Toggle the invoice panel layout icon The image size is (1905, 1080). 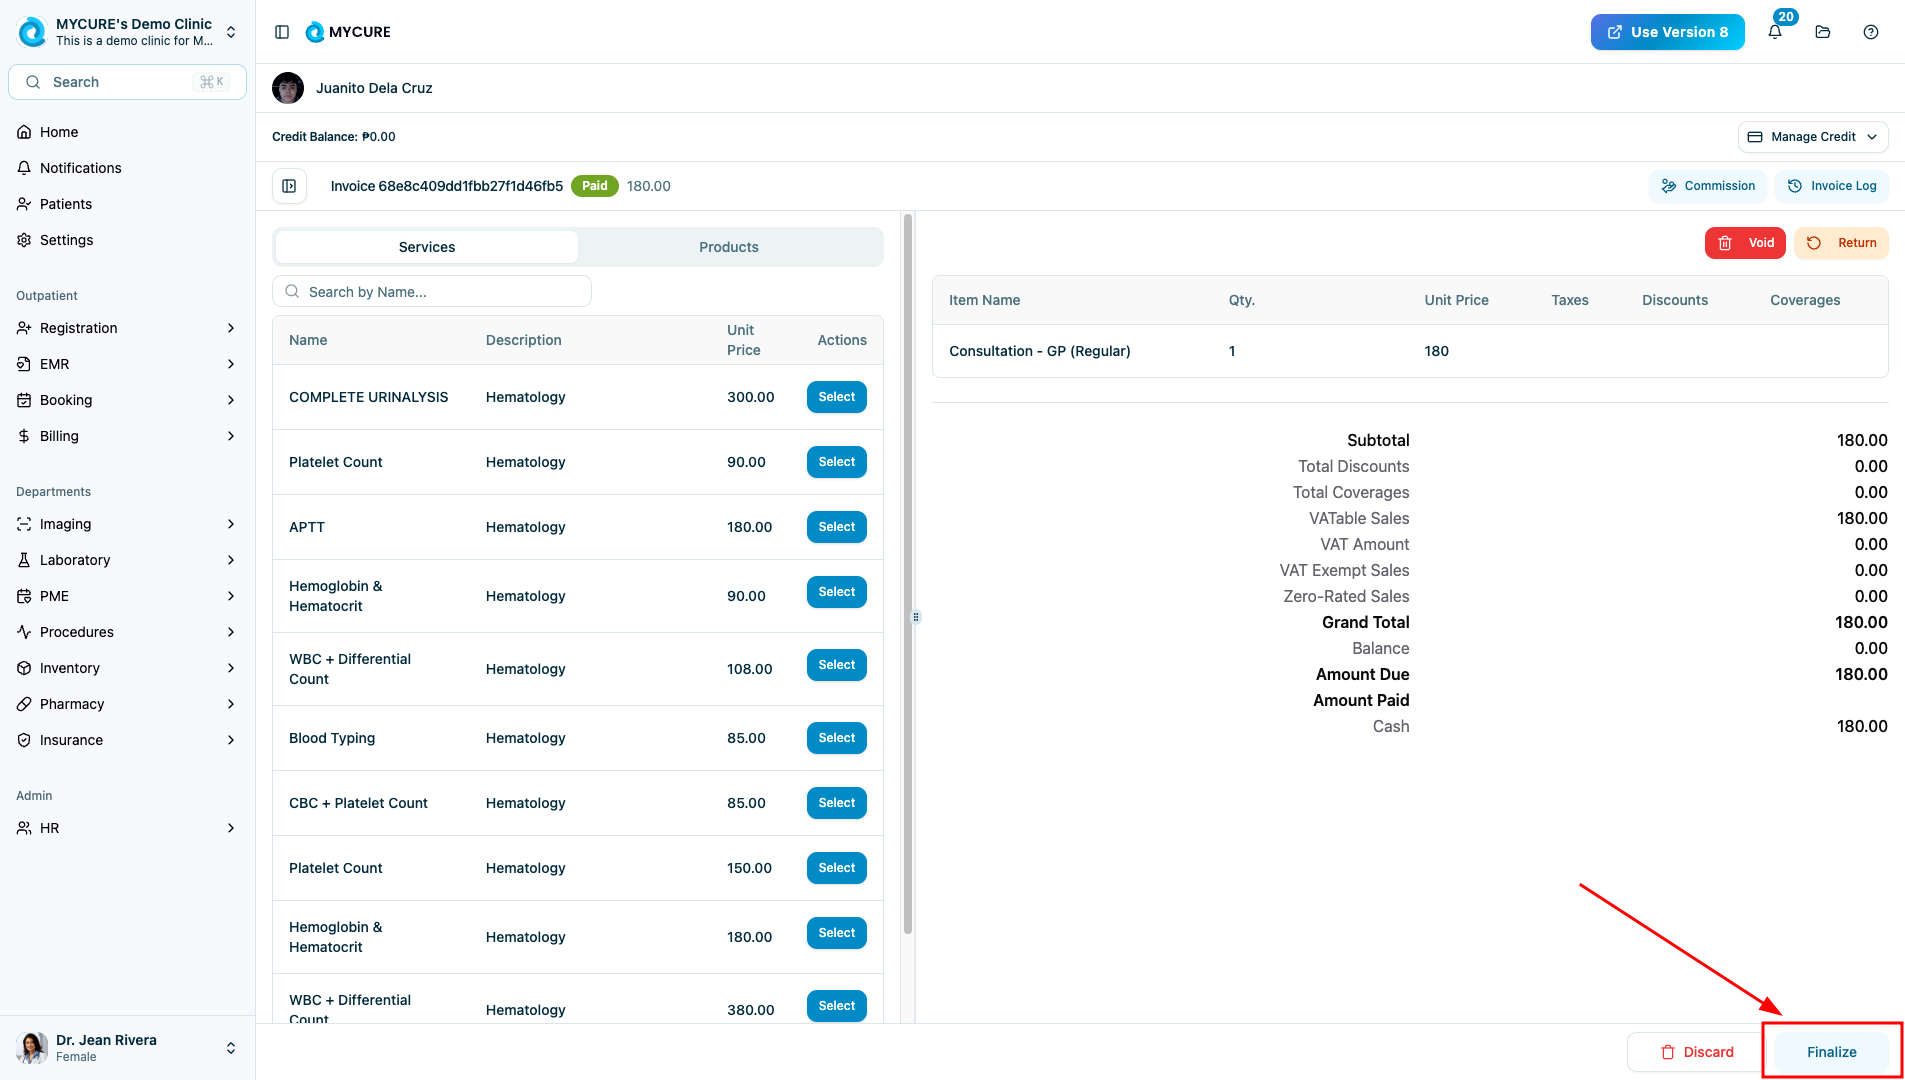[289, 186]
